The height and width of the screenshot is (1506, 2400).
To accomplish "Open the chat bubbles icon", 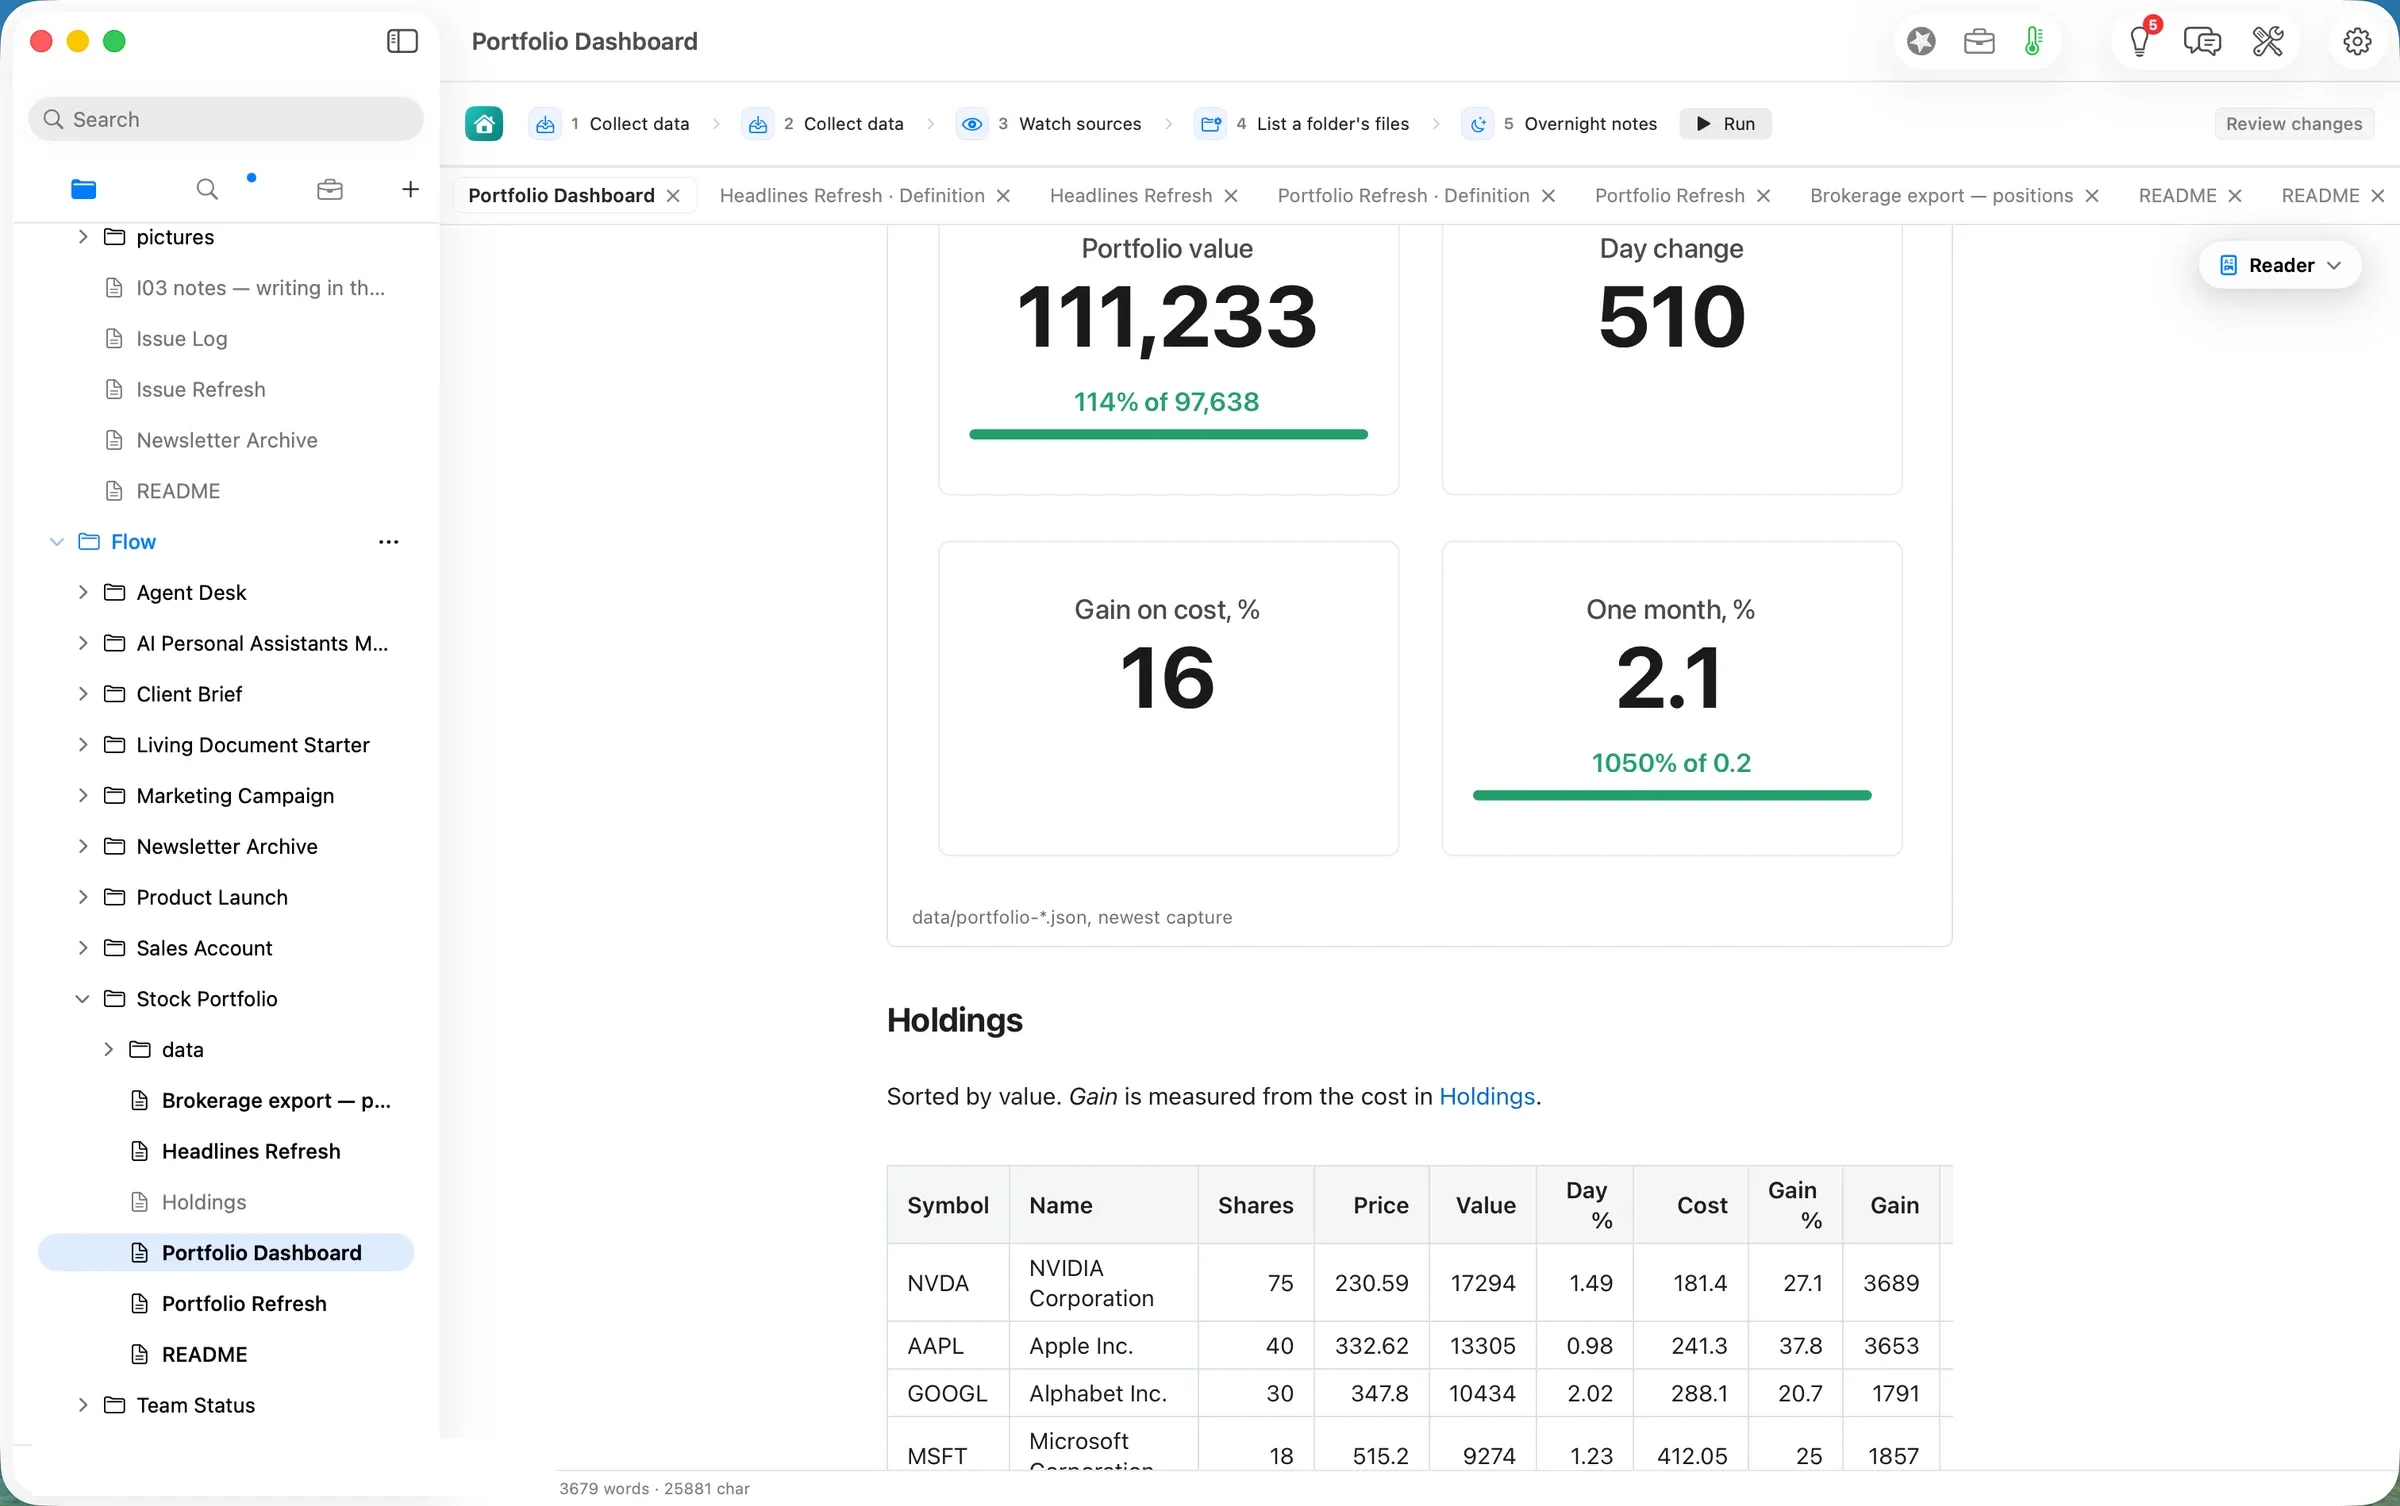I will [2203, 41].
